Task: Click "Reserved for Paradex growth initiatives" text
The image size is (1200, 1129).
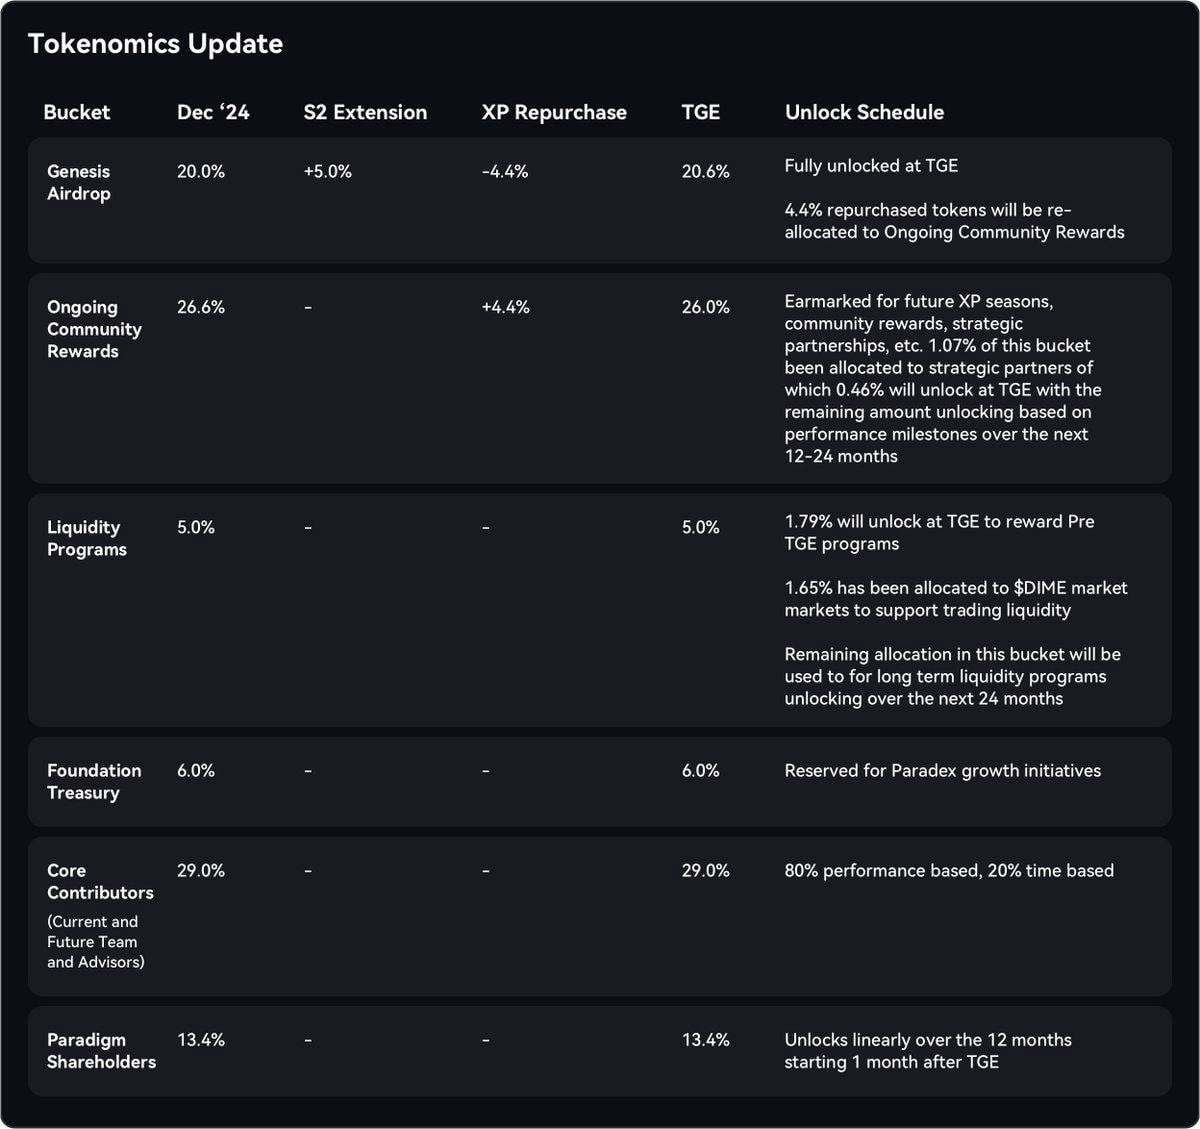Action: 943,770
